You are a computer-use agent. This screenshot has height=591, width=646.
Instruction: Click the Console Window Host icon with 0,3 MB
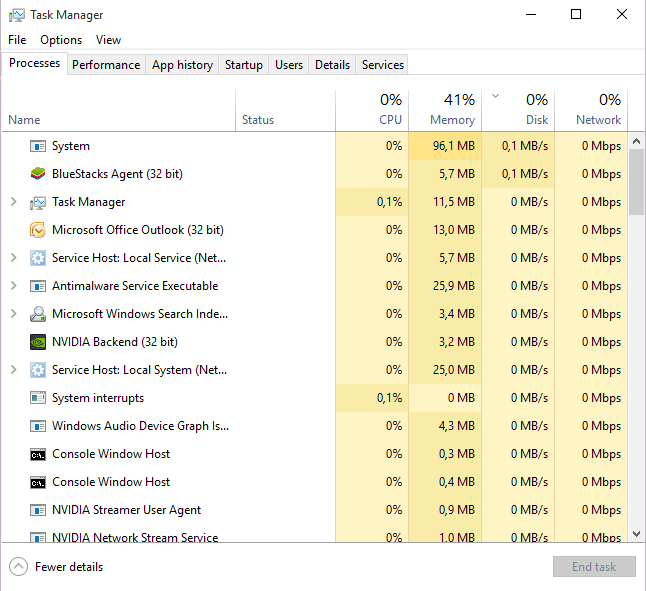click(38, 454)
